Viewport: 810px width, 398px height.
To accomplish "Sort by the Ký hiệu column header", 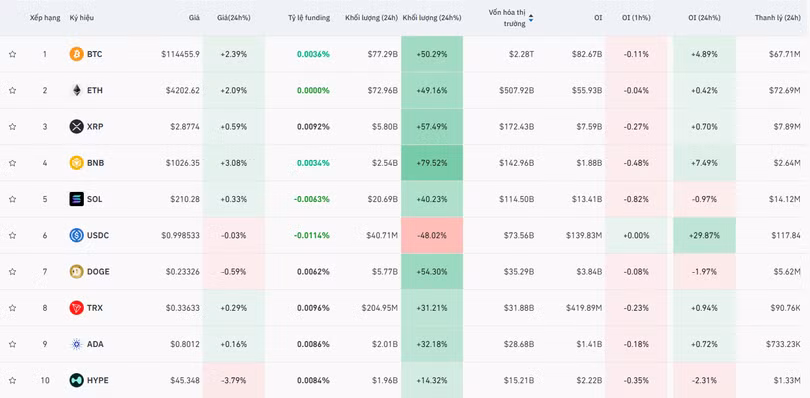I will point(82,18).
